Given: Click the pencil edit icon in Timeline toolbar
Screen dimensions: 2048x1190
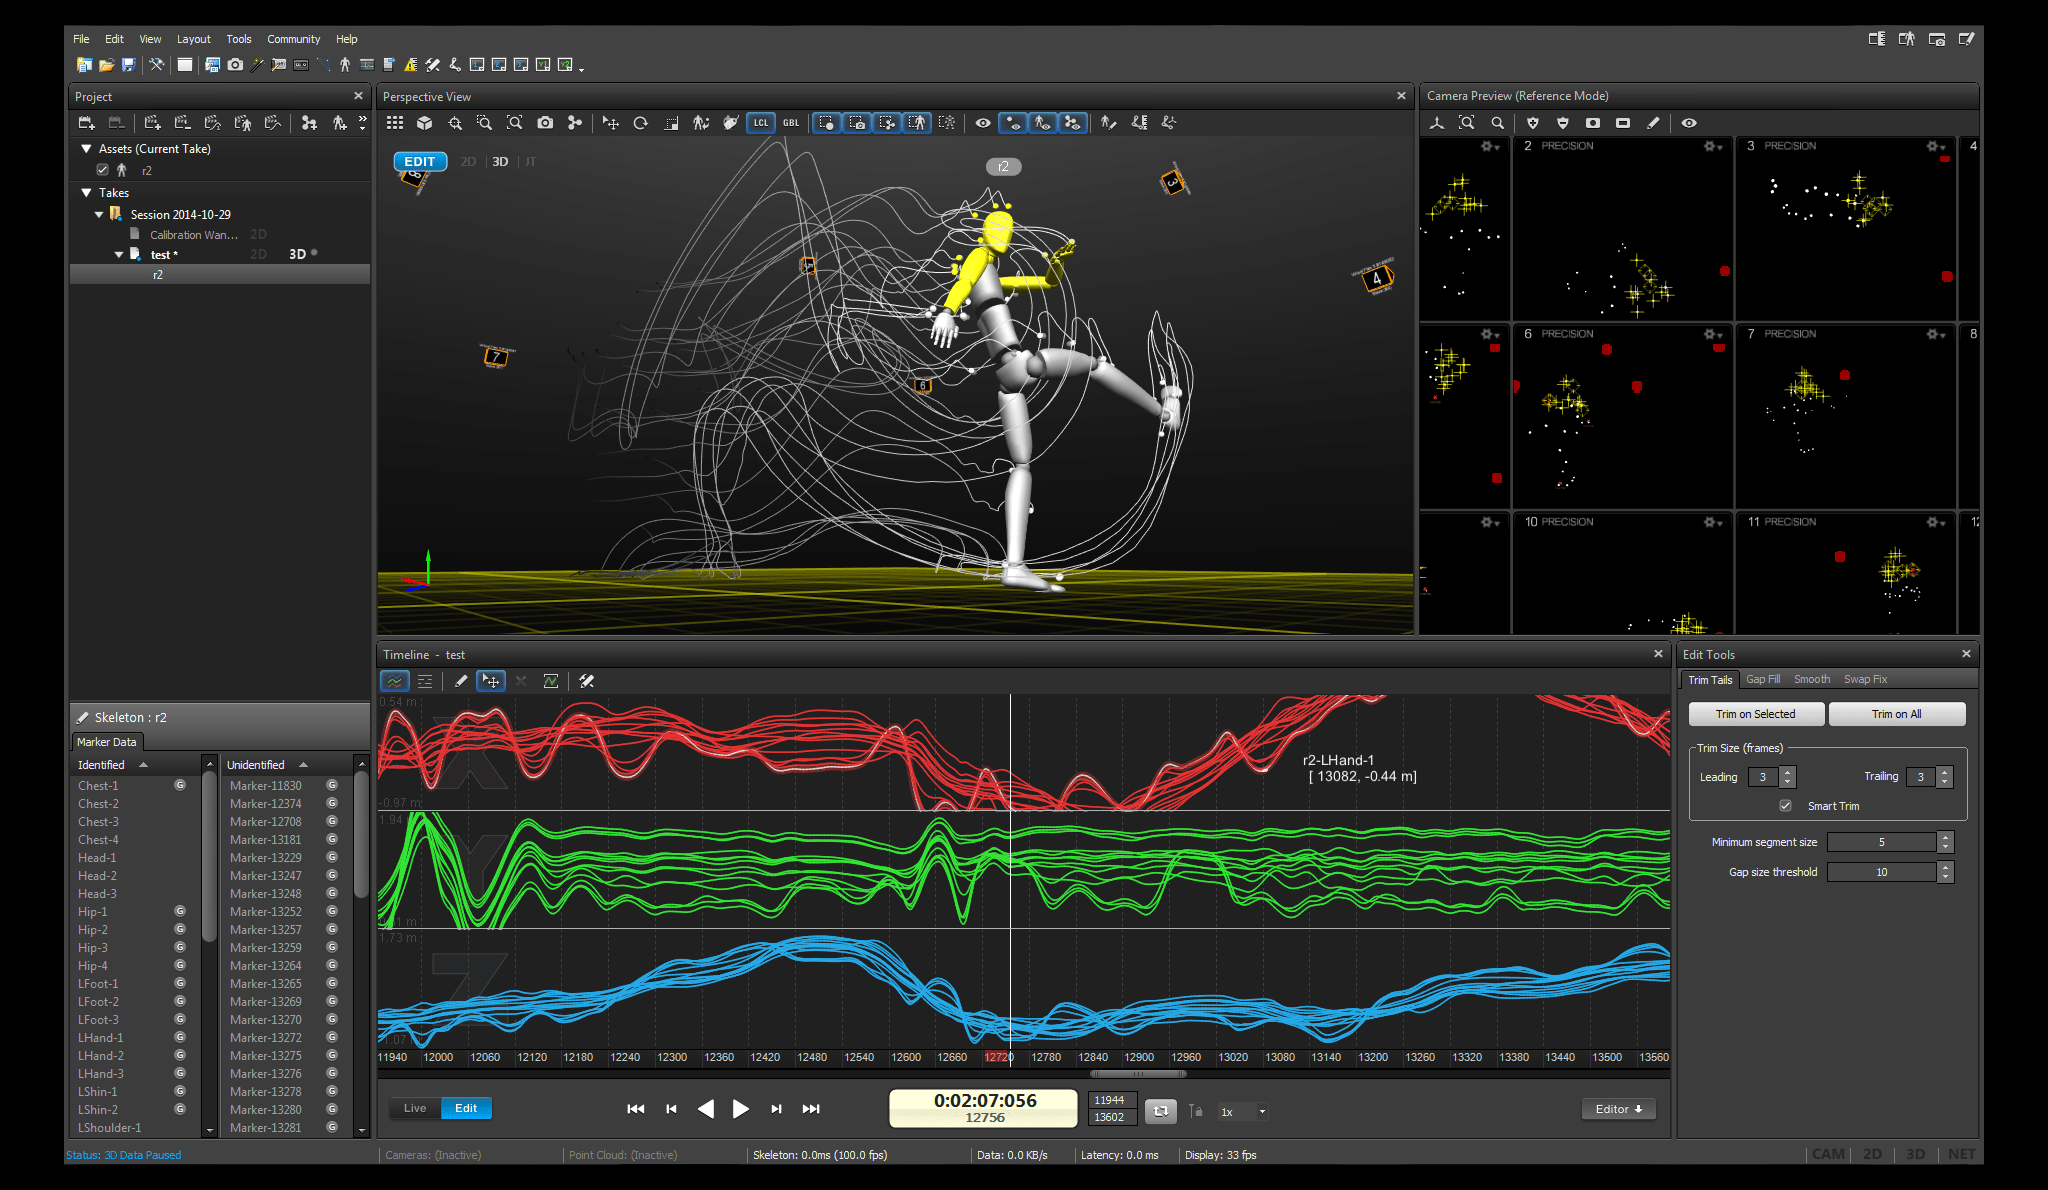Looking at the screenshot, I should tap(461, 681).
